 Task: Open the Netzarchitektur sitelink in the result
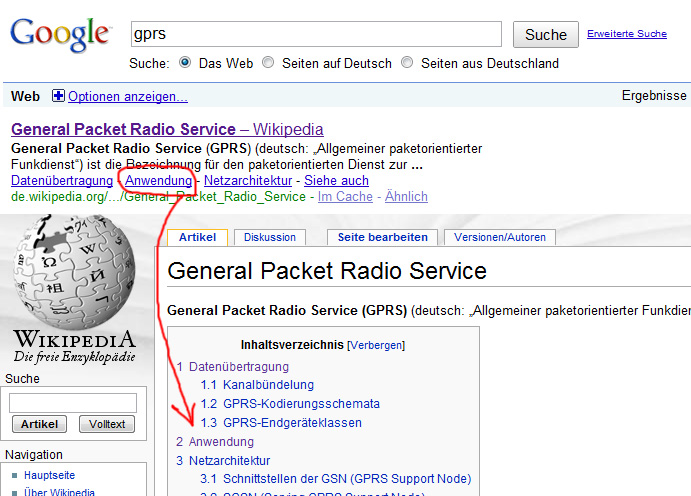[x=248, y=181]
